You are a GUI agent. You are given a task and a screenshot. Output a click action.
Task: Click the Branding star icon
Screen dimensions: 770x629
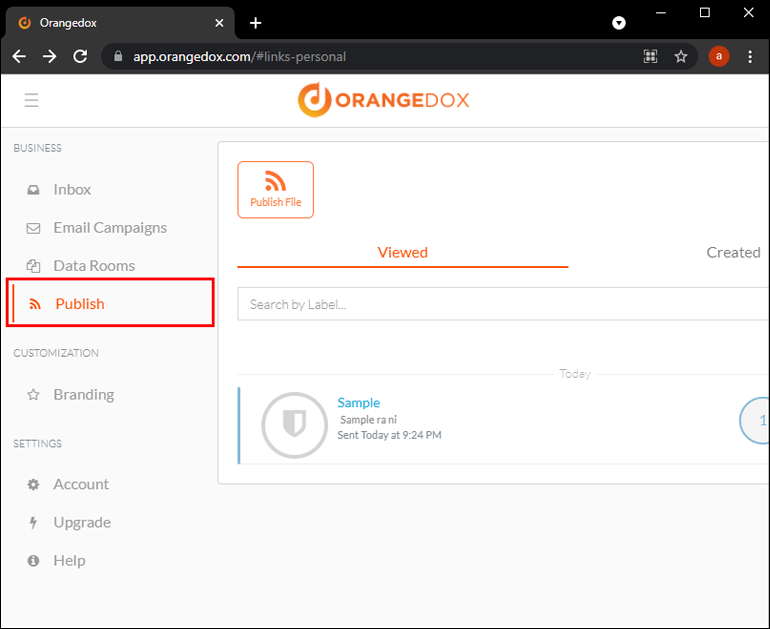(33, 395)
